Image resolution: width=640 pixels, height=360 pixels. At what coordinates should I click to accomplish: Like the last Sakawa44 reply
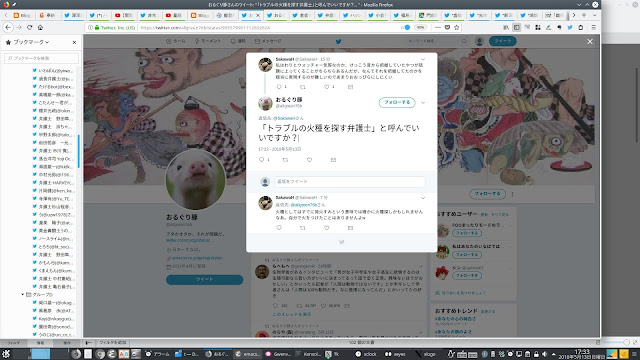(327, 228)
